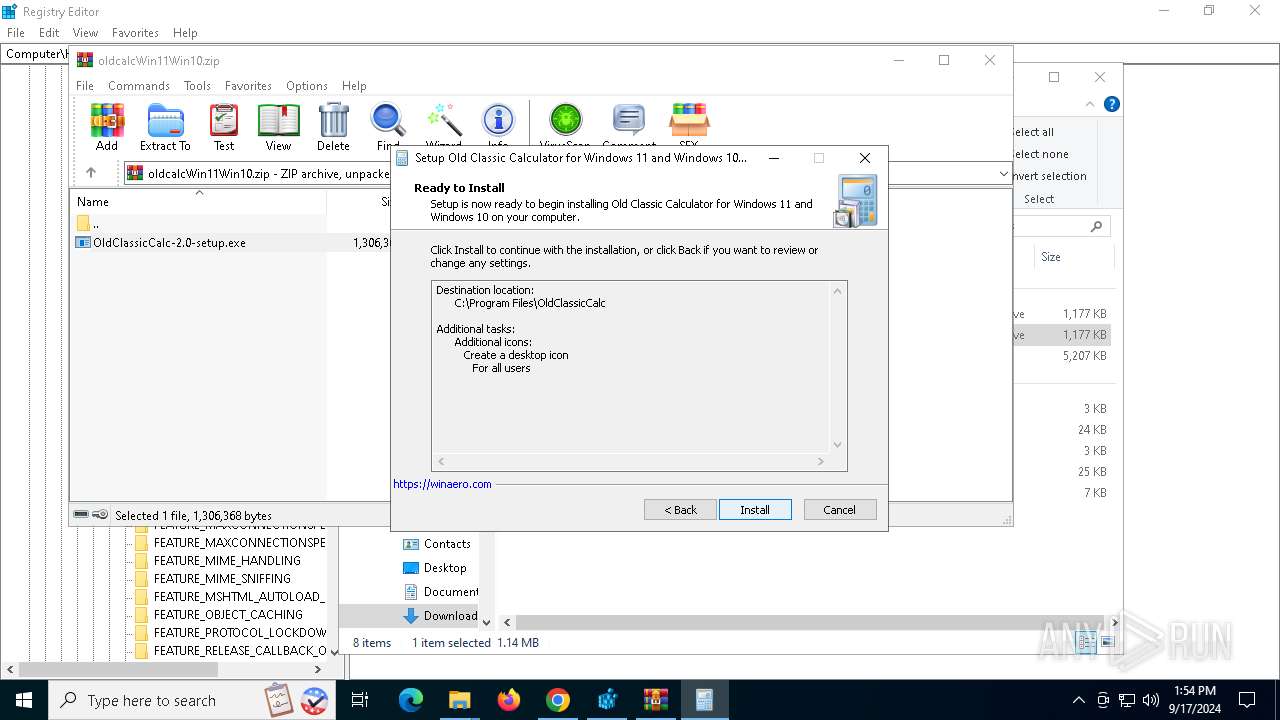Screen dimensions: 1280x720
Task: Open the Options menu in WinRAR
Action: (307, 86)
